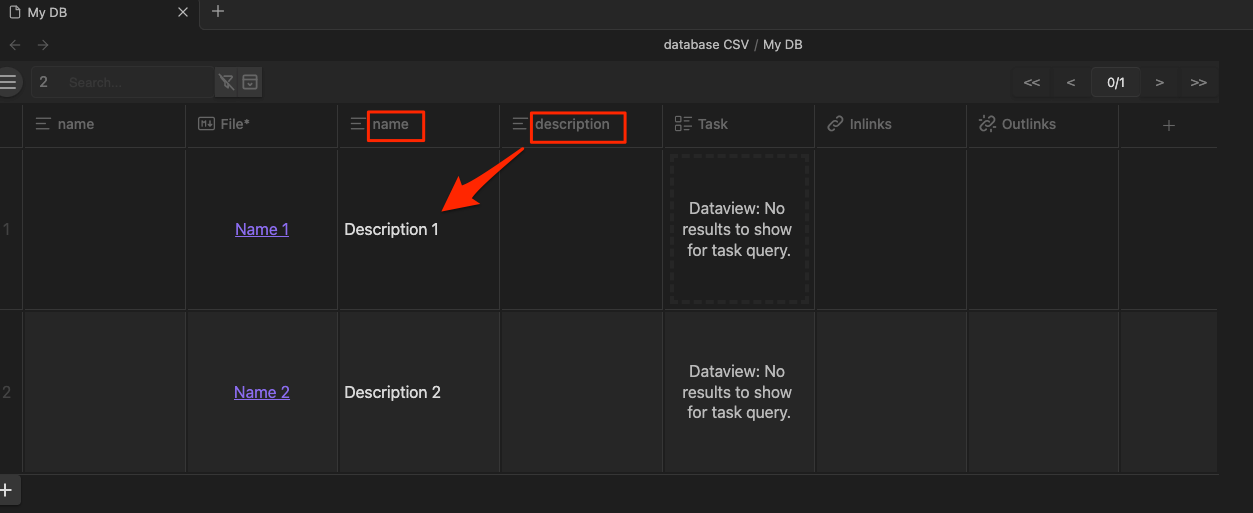Screen dimensions: 1253x513
Task: Jump to the last page with >>
Action: [x=1198, y=82]
